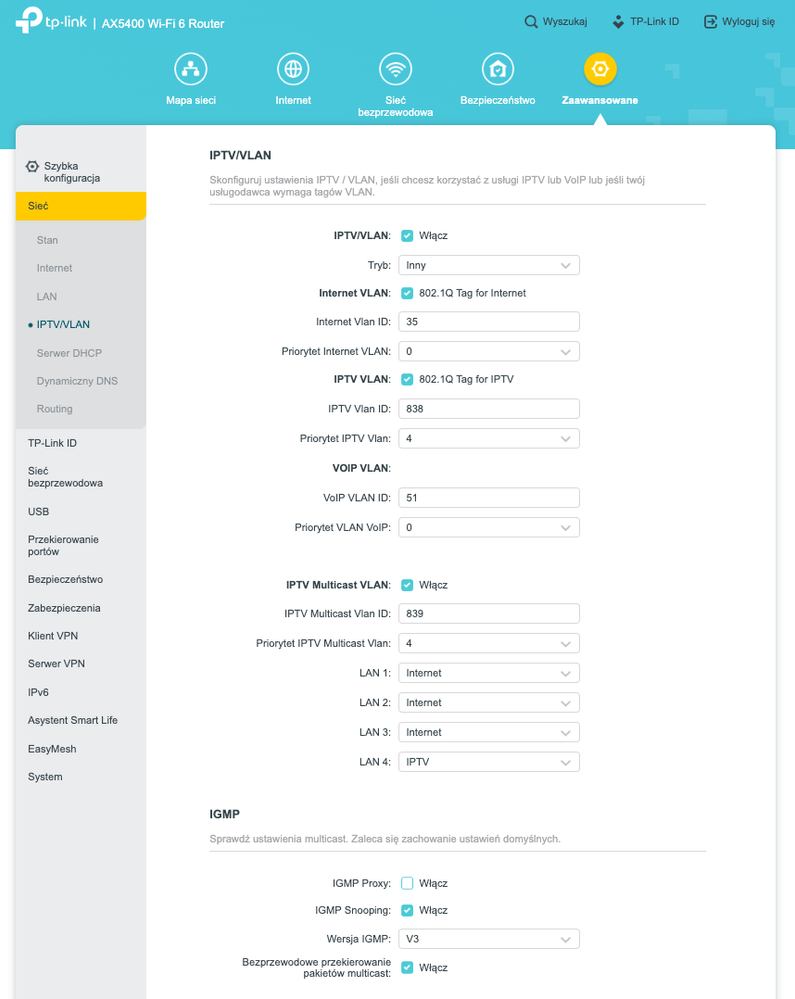Click the Mapa sieci network map icon
This screenshot has width=795, height=999.
pyautogui.click(x=190, y=70)
